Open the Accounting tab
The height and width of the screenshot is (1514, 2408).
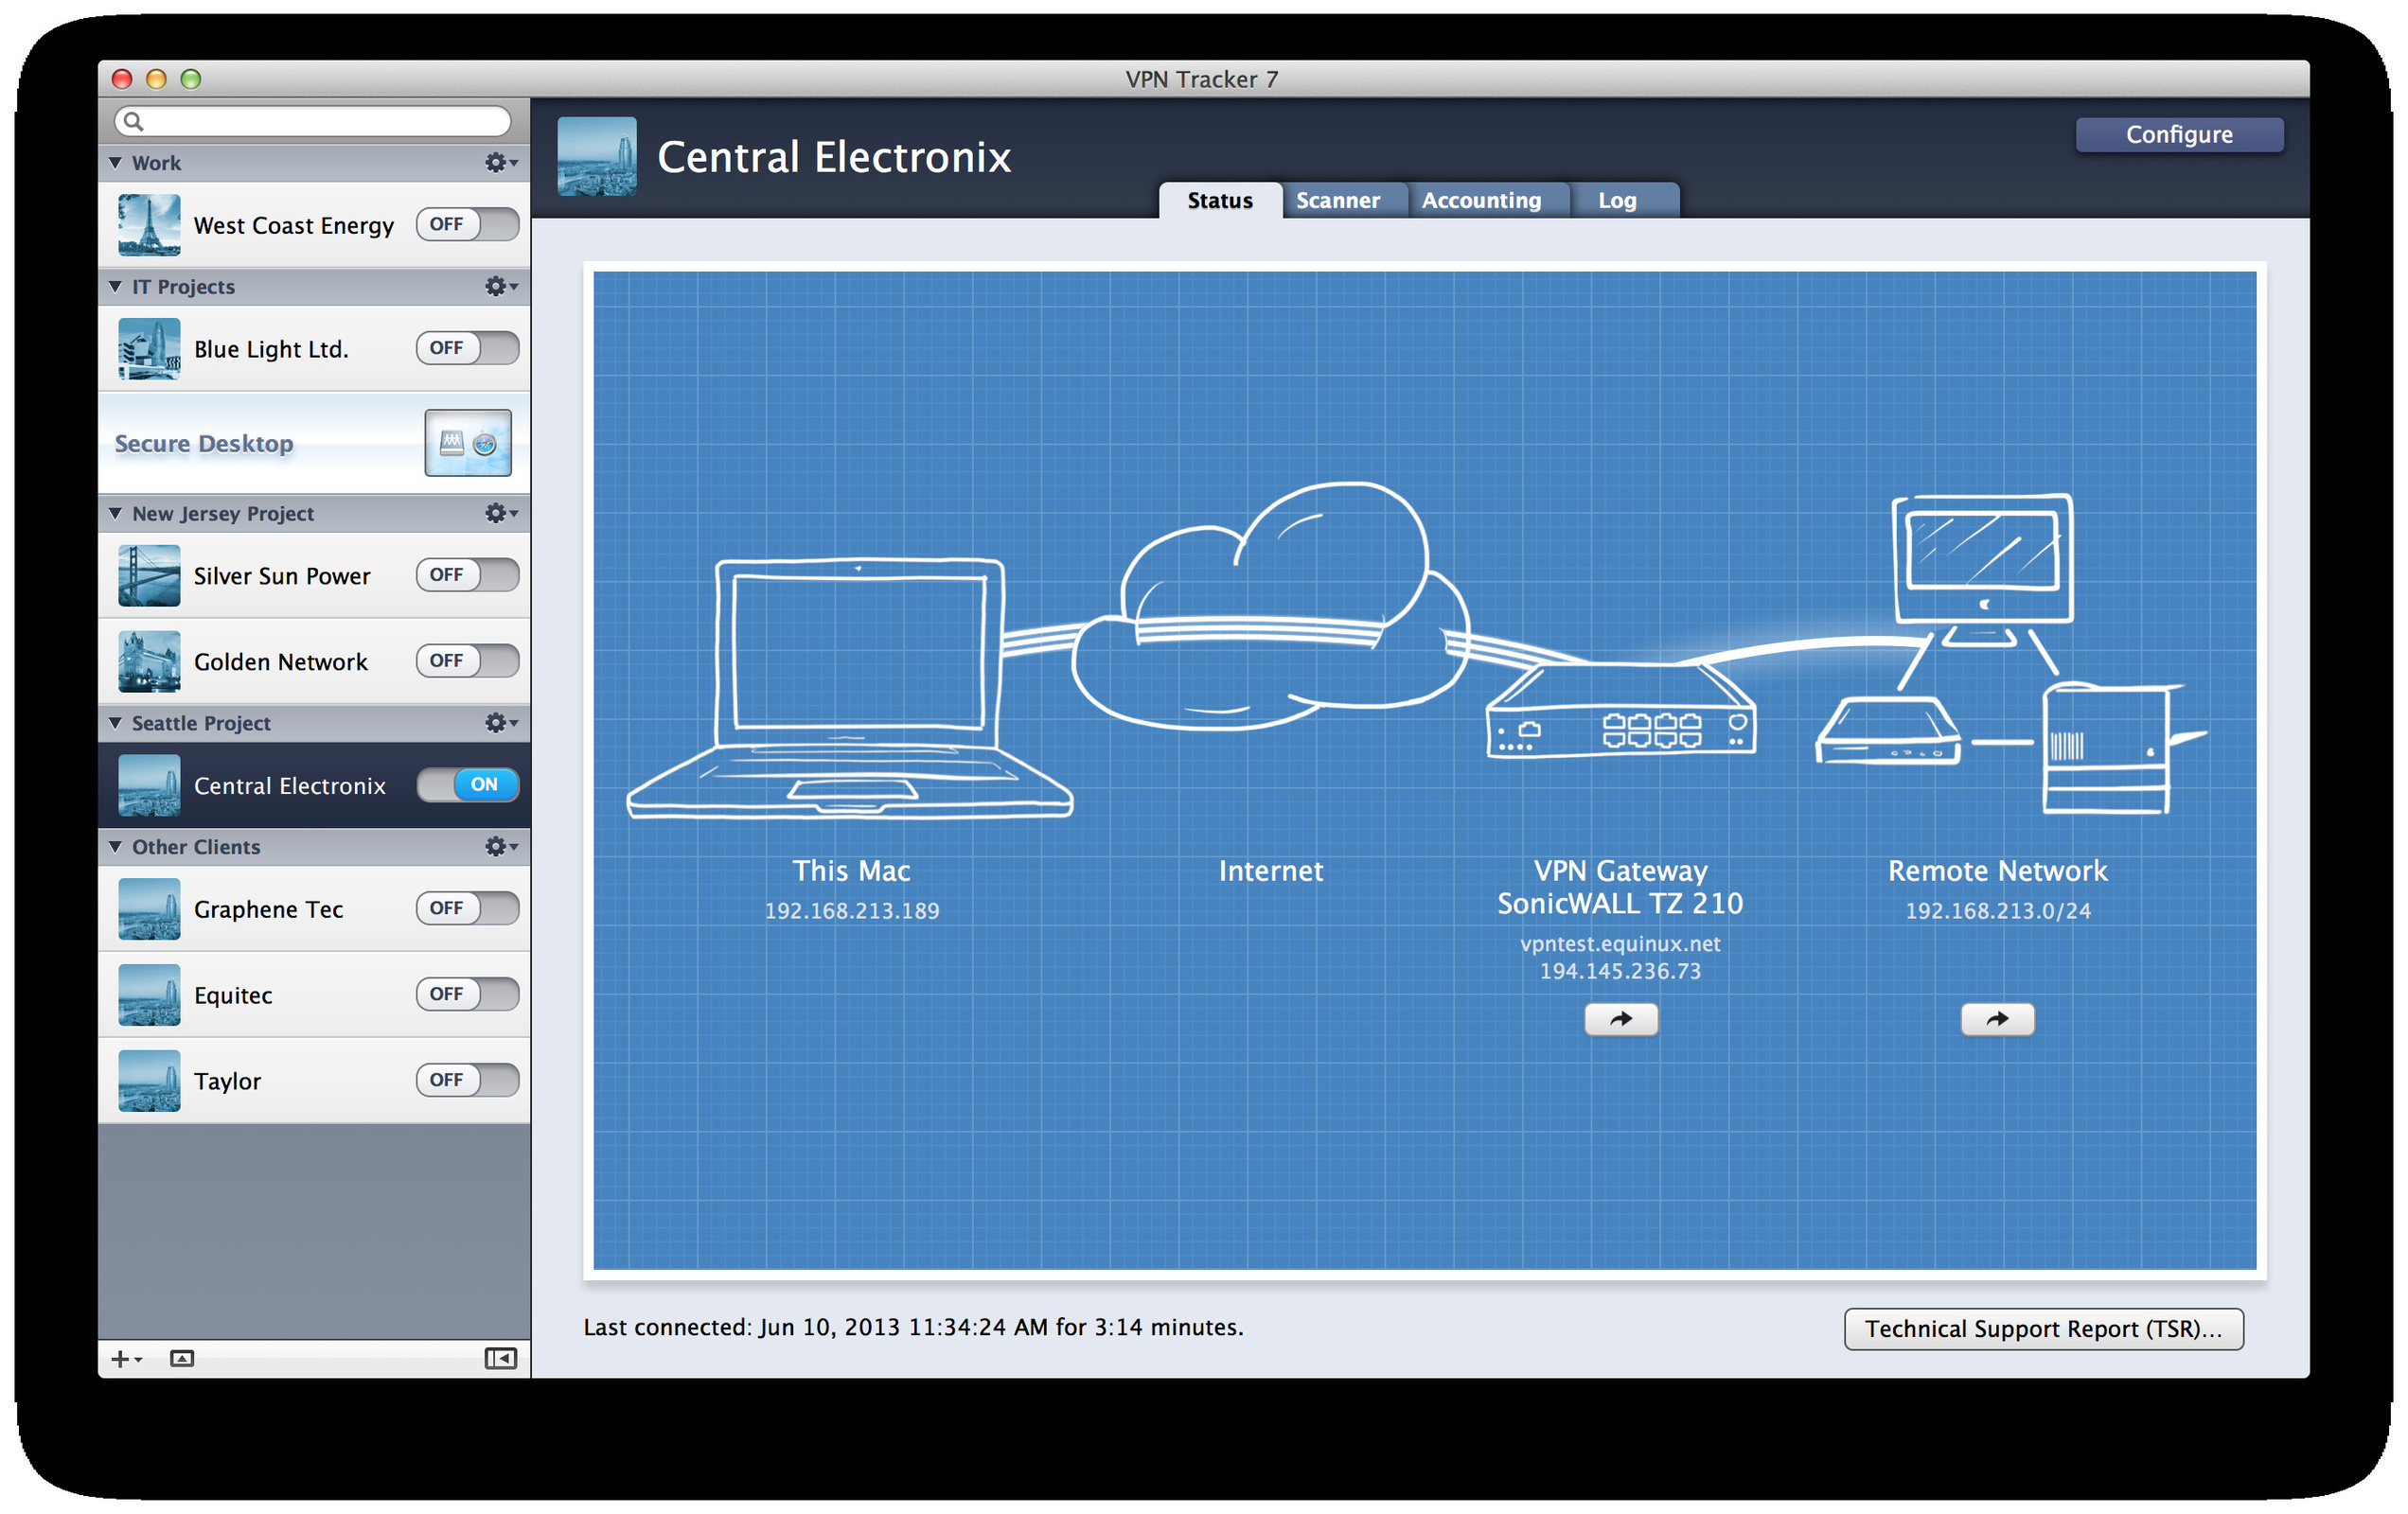click(x=1481, y=200)
